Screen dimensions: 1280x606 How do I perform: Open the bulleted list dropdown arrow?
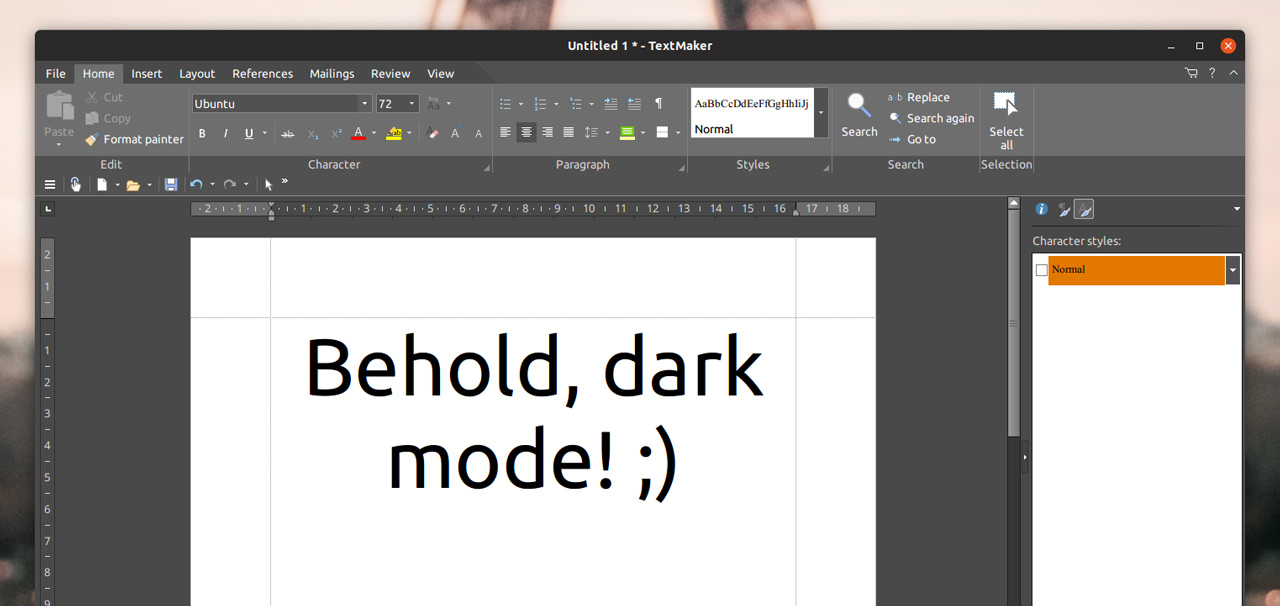[x=521, y=103]
